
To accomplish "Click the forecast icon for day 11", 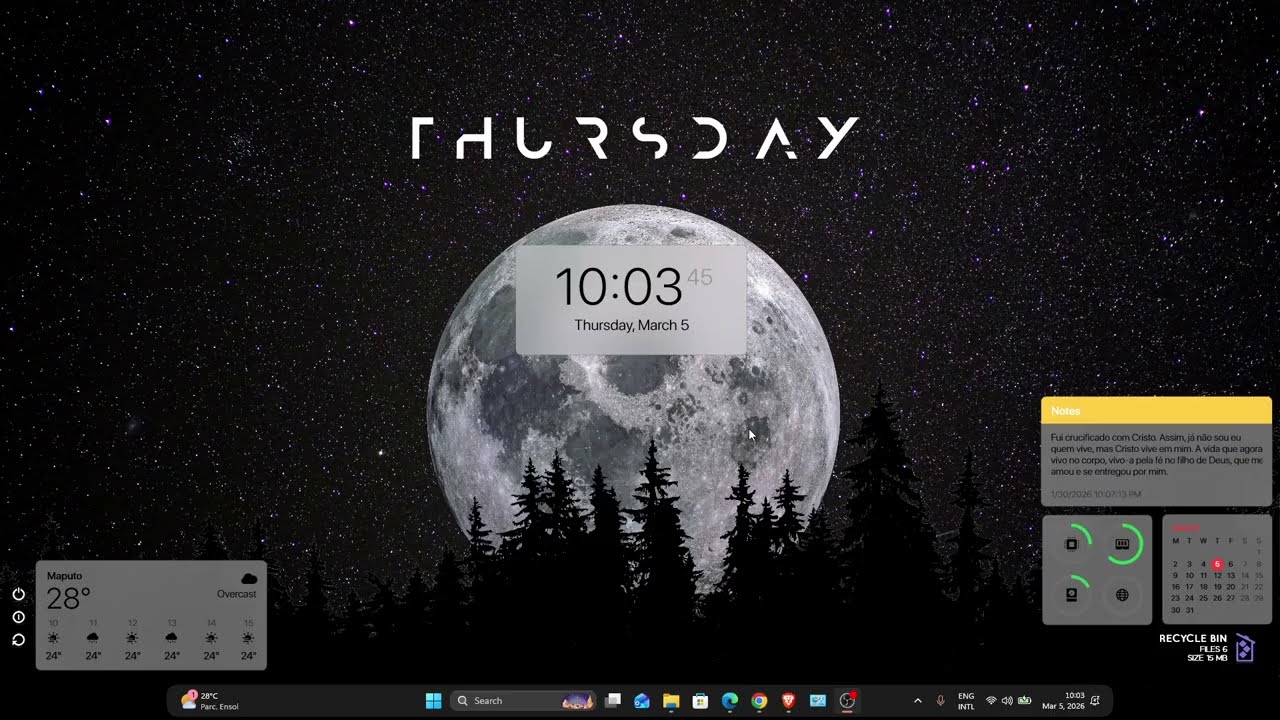I will tap(93, 638).
